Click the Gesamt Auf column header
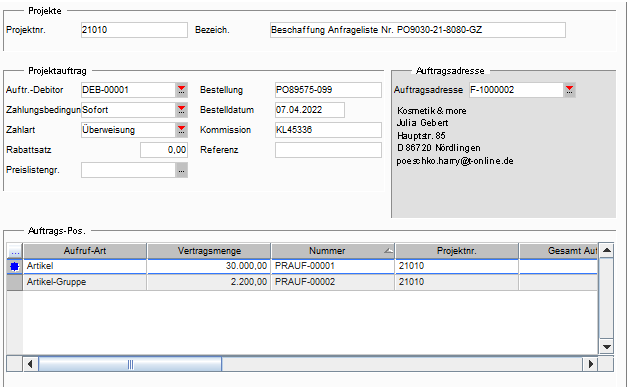The width and height of the screenshot is (627, 387). point(559,251)
